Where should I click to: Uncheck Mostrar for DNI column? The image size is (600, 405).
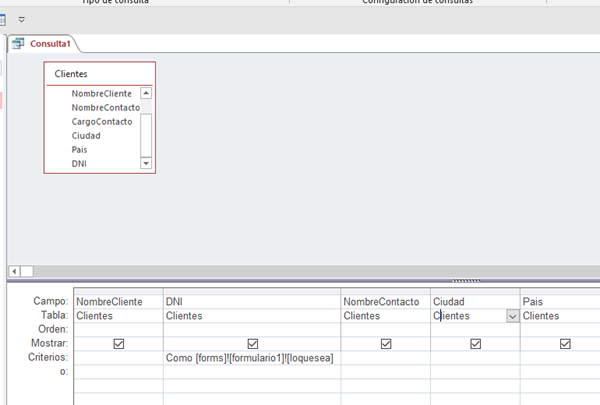coord(253,344)
